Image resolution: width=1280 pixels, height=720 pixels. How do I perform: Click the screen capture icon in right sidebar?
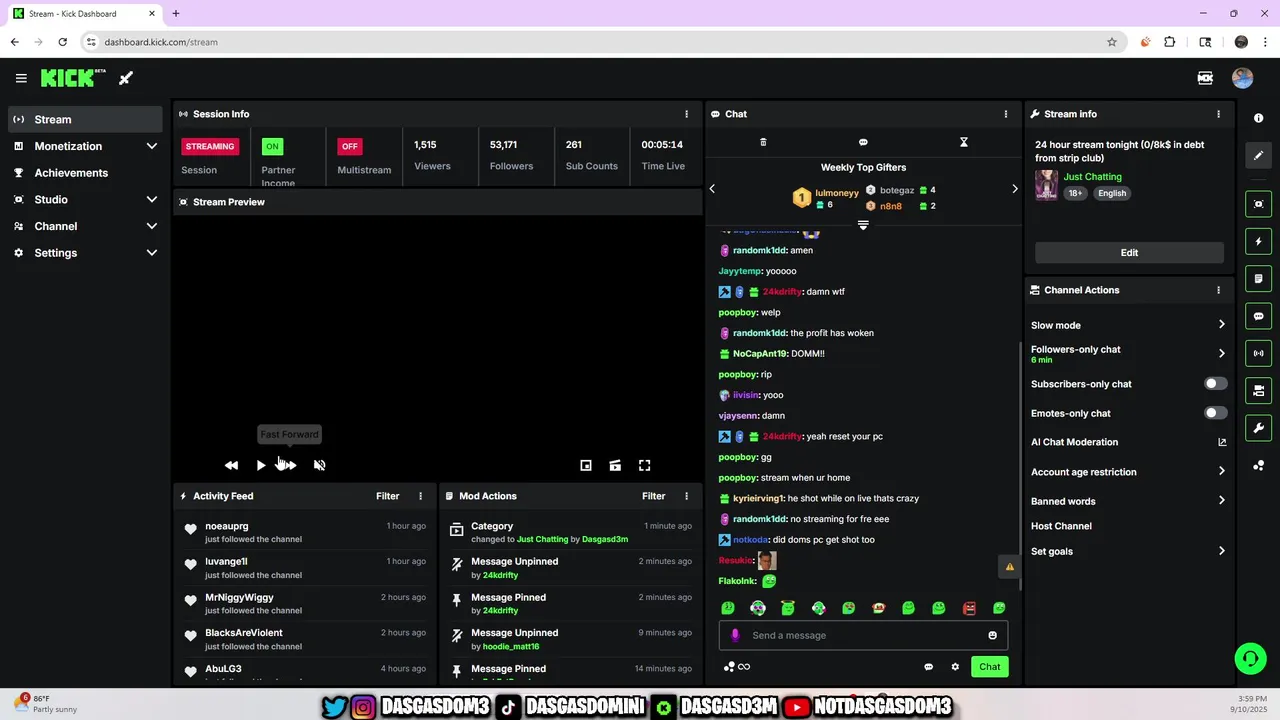coord(1258,204)
